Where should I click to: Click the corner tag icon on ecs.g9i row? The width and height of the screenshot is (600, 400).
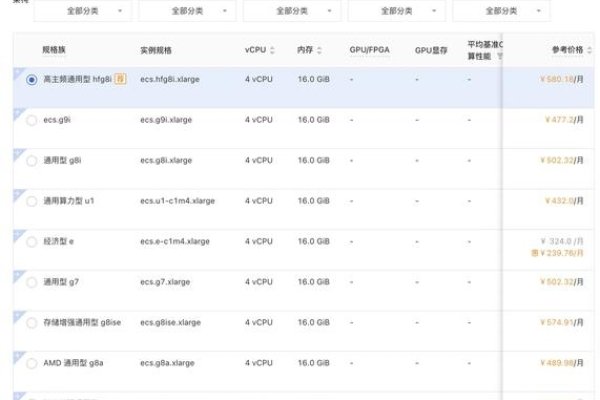[x=17, y=113]
